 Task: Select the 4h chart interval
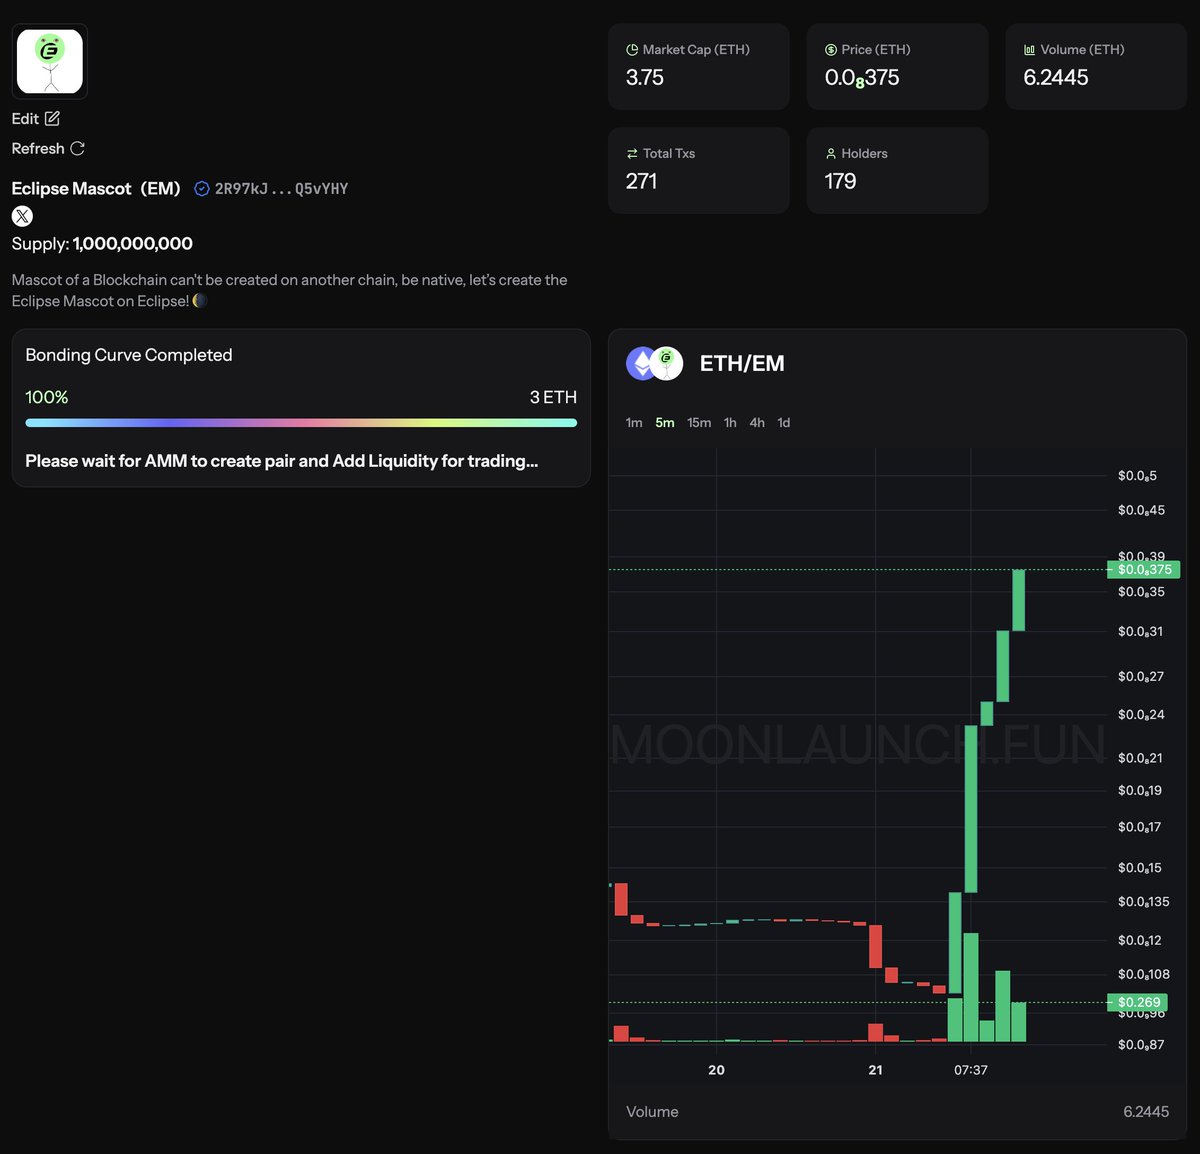pyautogui.click(x=757, y=423)
